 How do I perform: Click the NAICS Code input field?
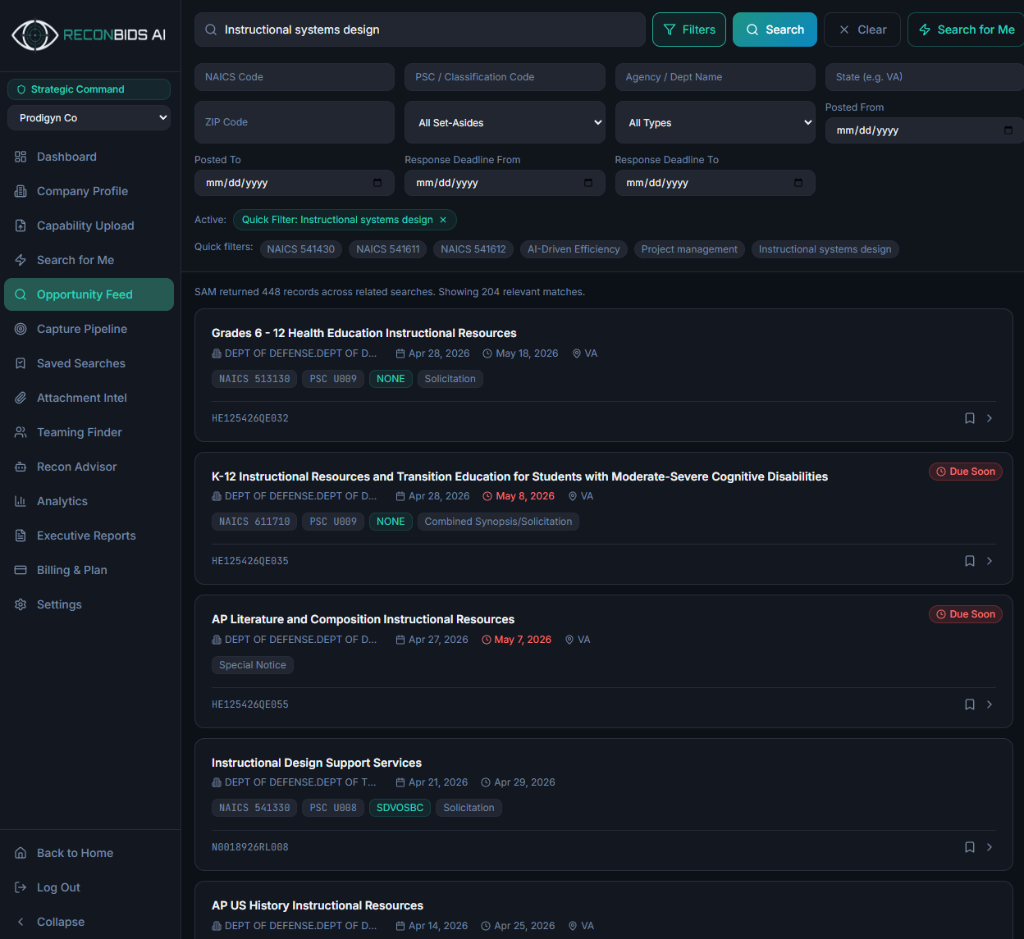(x=295, y=77)
